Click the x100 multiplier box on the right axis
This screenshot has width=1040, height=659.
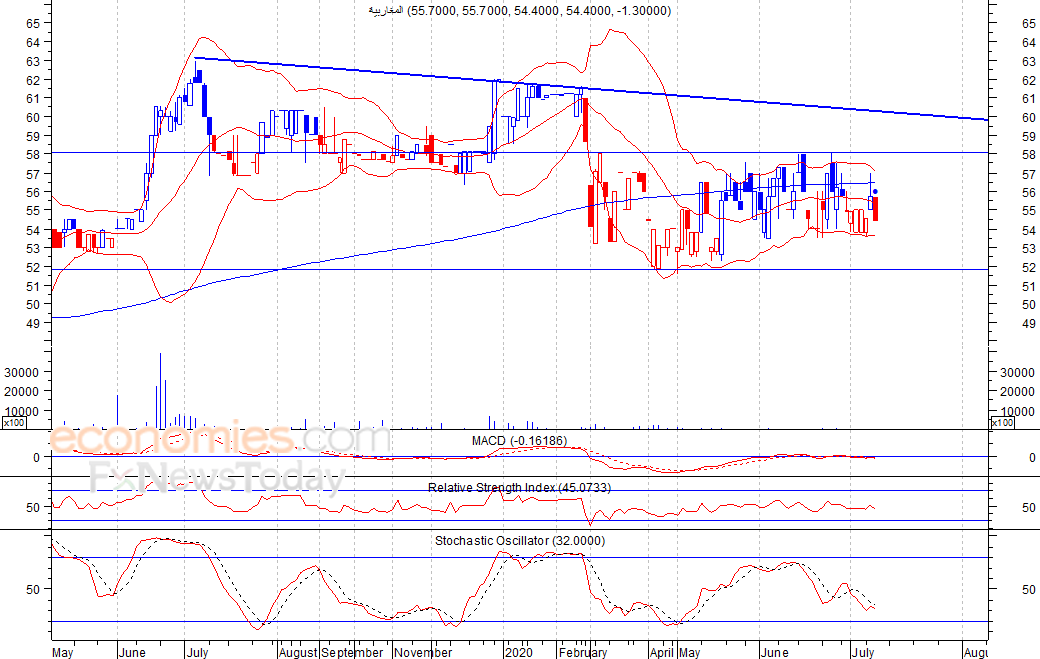[x=1002, y=422]
